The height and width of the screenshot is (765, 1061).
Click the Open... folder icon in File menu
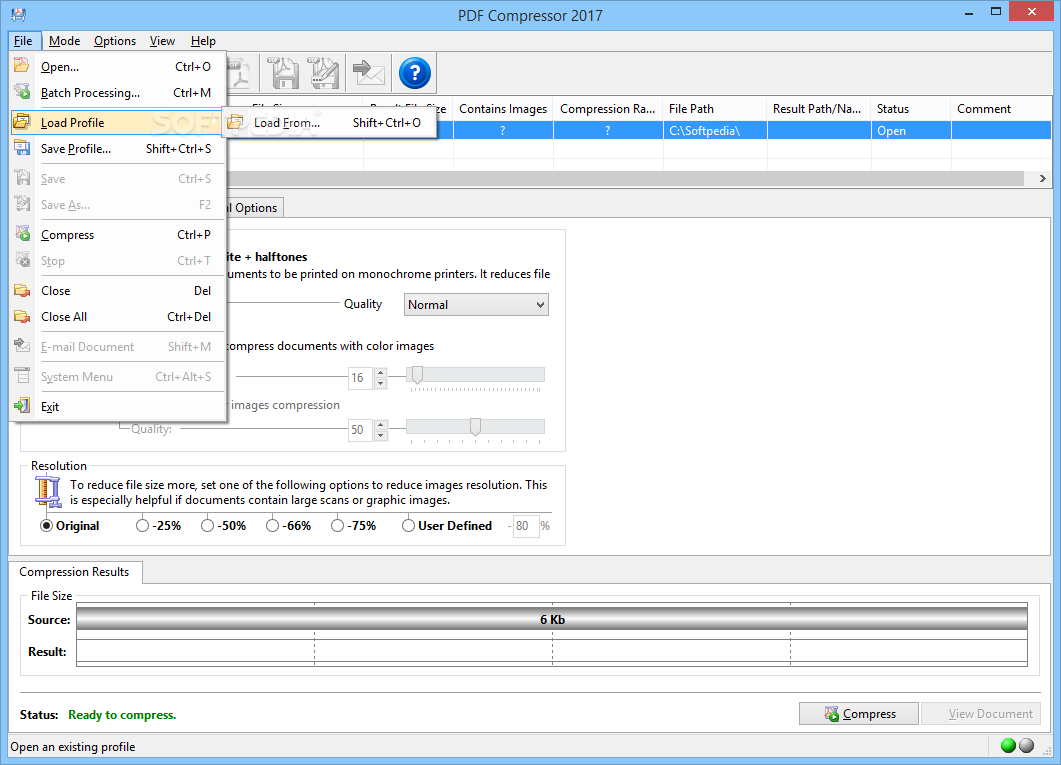coord(22,66)
